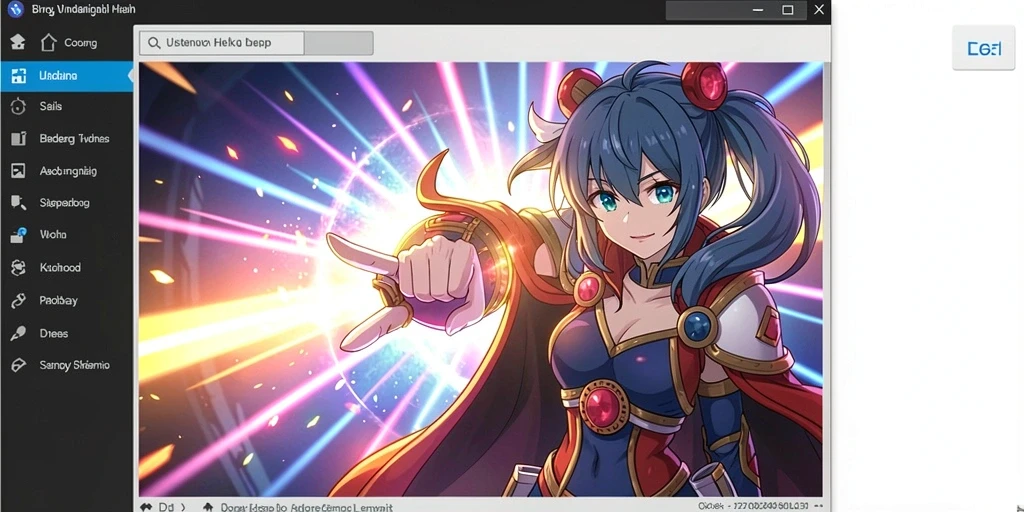The height and width of the screenshot is (512, 1024).
Task: Click the Cooing home icon in sidebar
Action: tap(49, 43)
